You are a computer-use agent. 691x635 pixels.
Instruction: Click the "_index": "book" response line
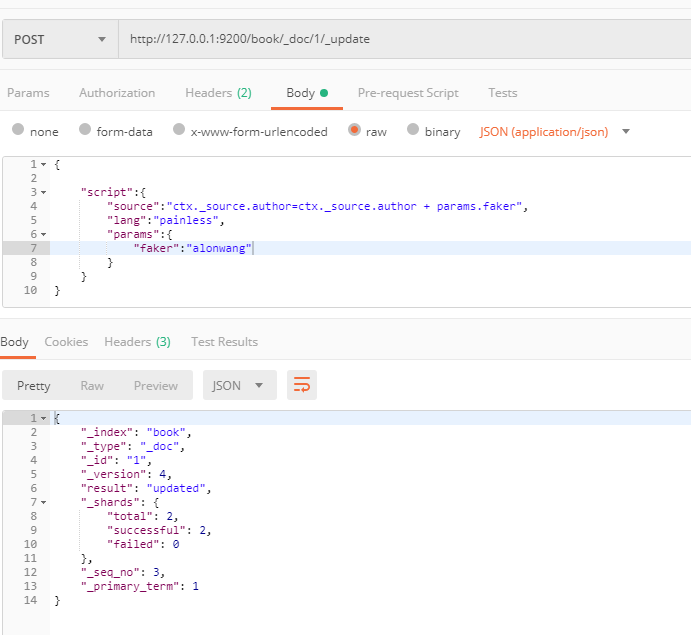coord(136,432)
